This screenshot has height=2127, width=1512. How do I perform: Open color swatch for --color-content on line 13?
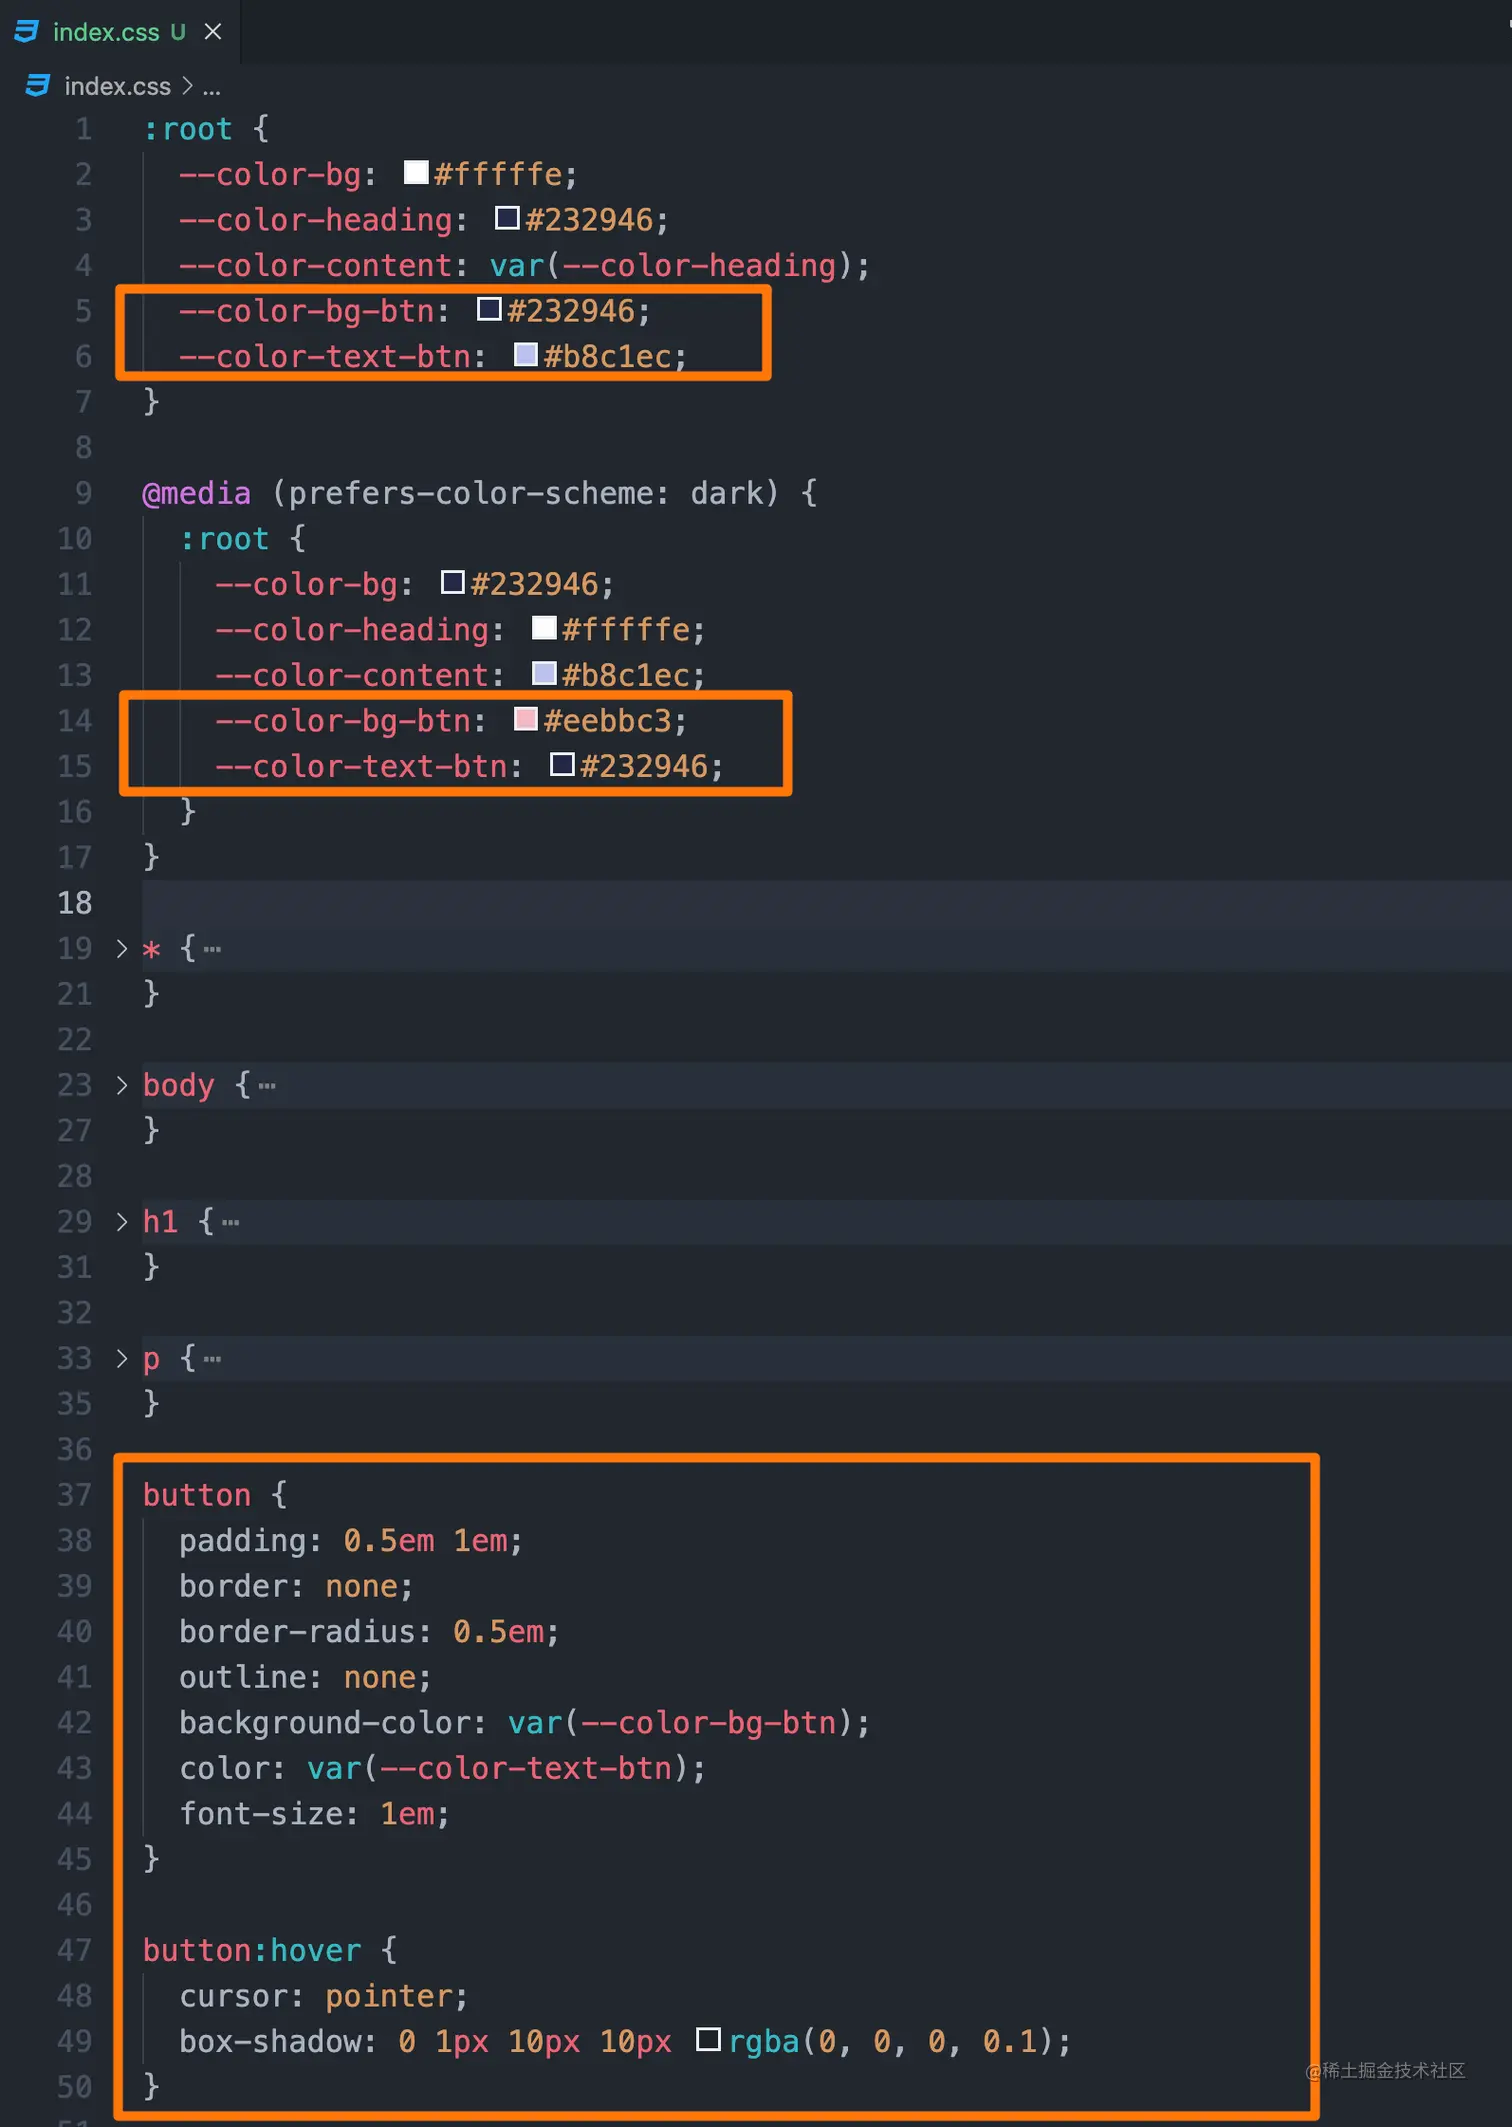point(544,673)
